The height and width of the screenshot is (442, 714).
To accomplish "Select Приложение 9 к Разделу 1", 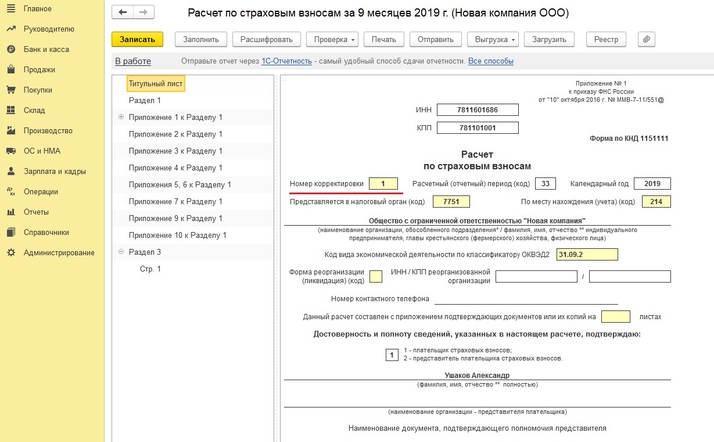I will point(176,218).
